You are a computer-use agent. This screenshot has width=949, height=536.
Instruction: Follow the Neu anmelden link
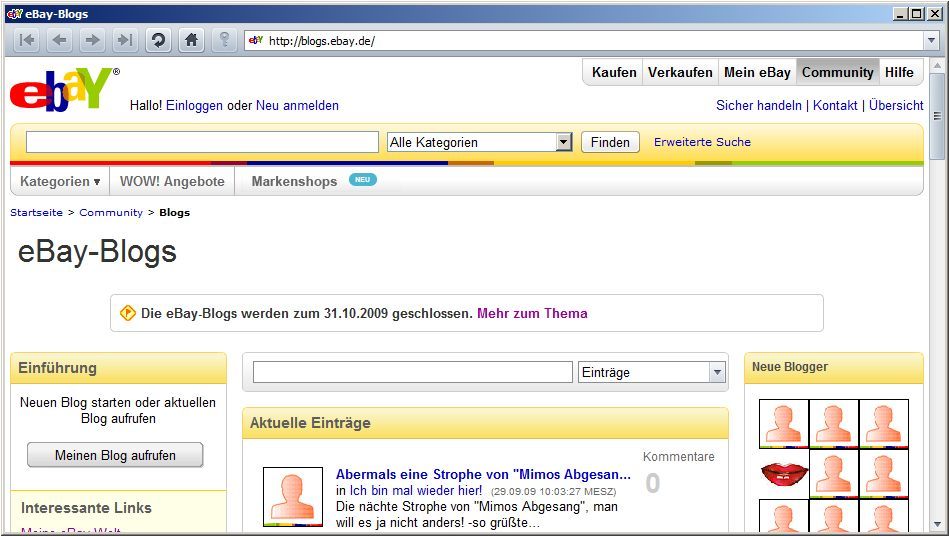tap(297, 105)
